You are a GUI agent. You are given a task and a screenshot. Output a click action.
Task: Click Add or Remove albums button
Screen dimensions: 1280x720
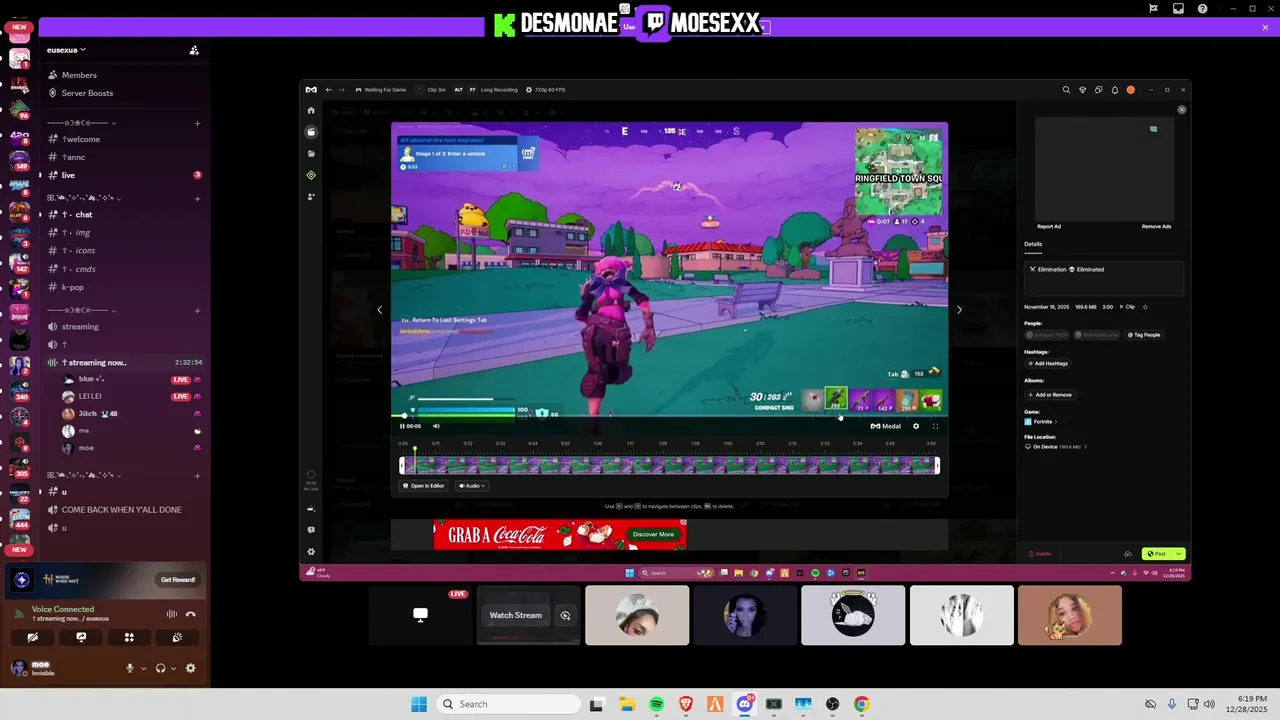[1050, 394]
